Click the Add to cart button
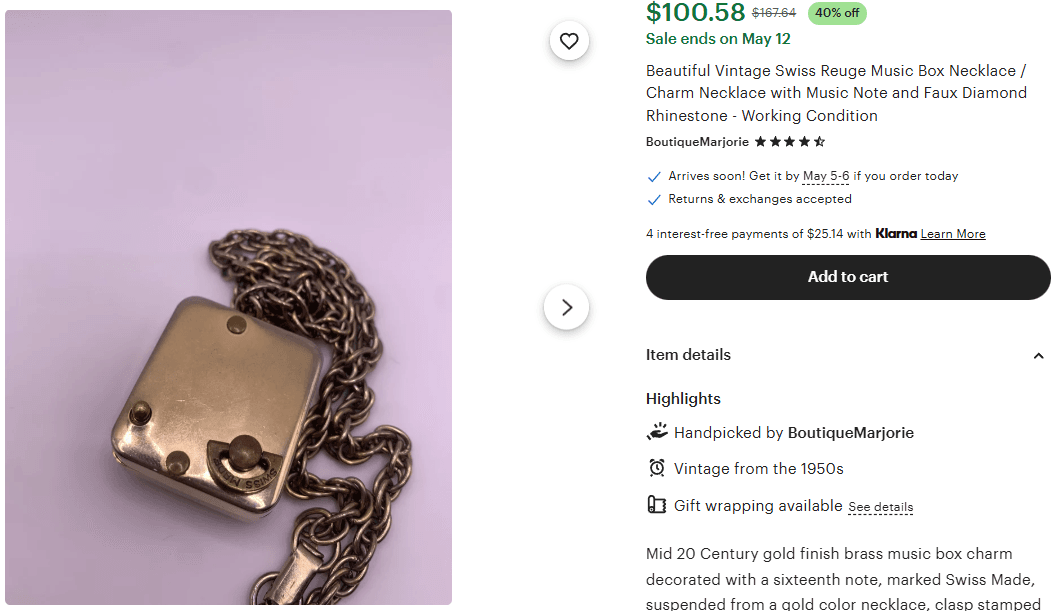 tap(847, 277)
